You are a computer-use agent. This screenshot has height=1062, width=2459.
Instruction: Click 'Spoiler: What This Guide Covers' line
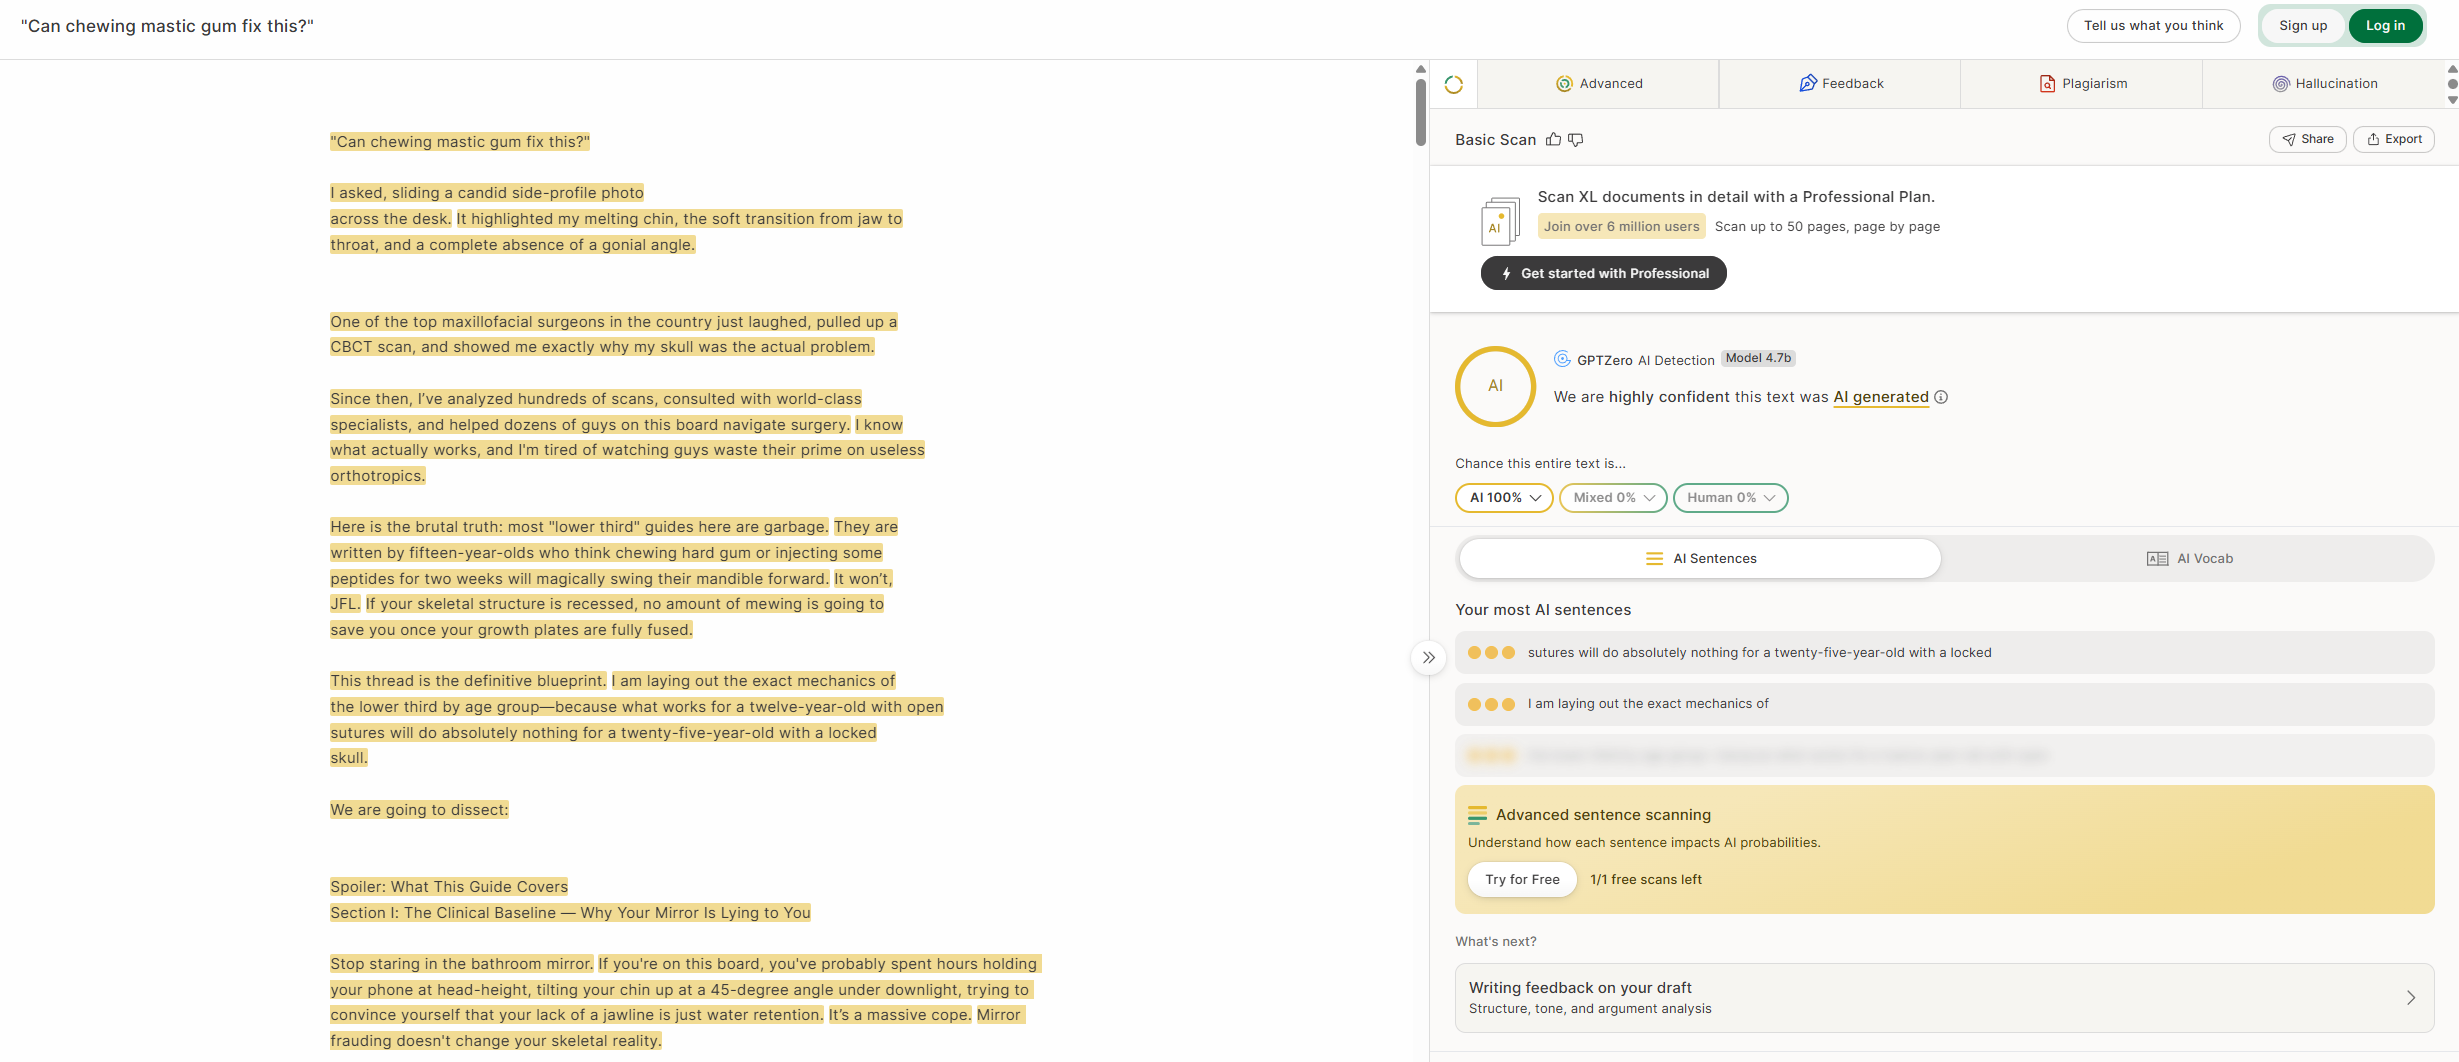[x=449, y=887]
